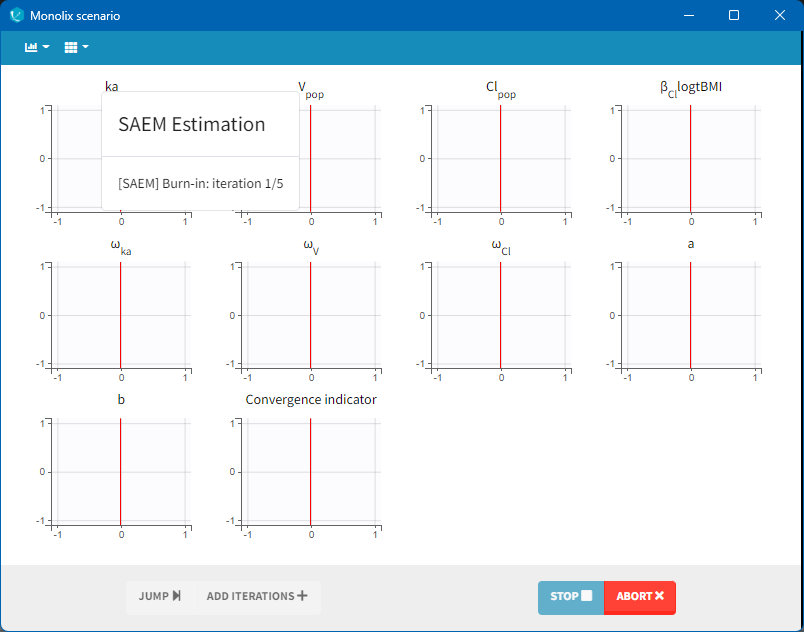Viewport: 804px width, 632px height.
Task: Minimize the Monolix scenario window
Action: [688, 16]
